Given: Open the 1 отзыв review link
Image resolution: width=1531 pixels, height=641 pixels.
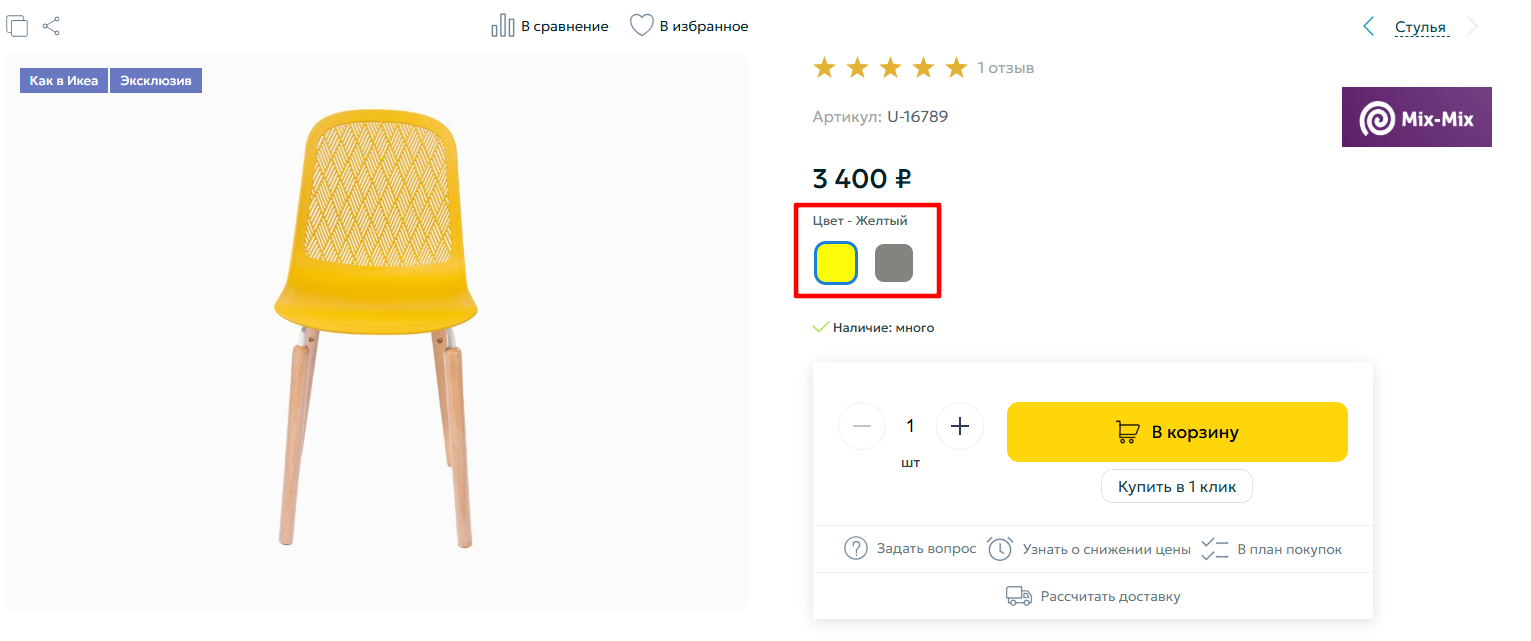Looking at the screenshot, I should pos(1005,68).
